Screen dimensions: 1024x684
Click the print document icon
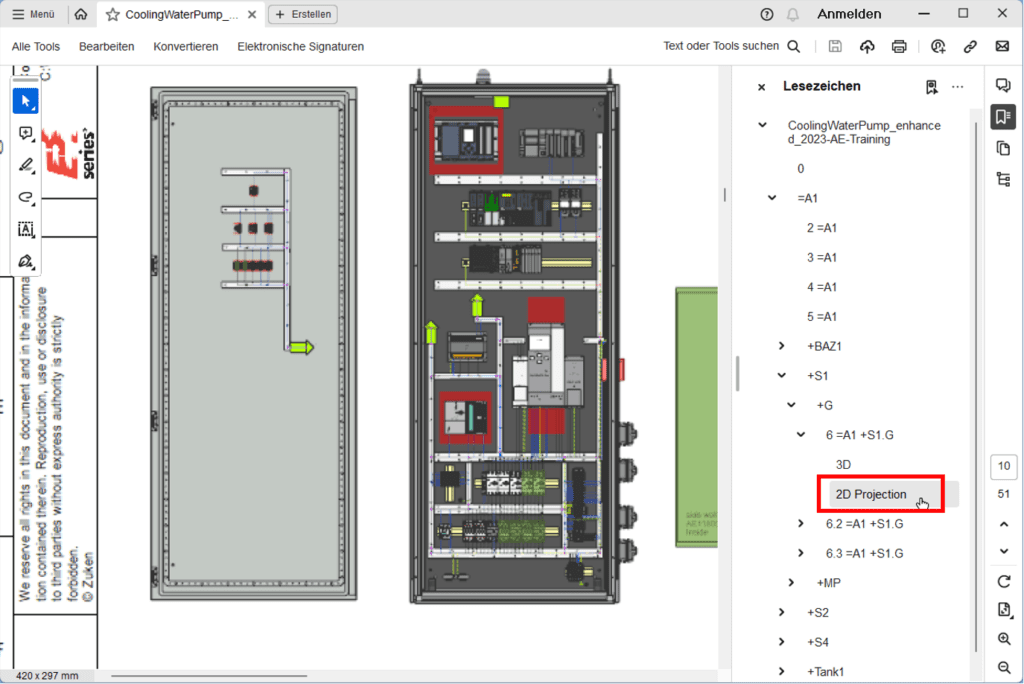(x=899, y=46)
